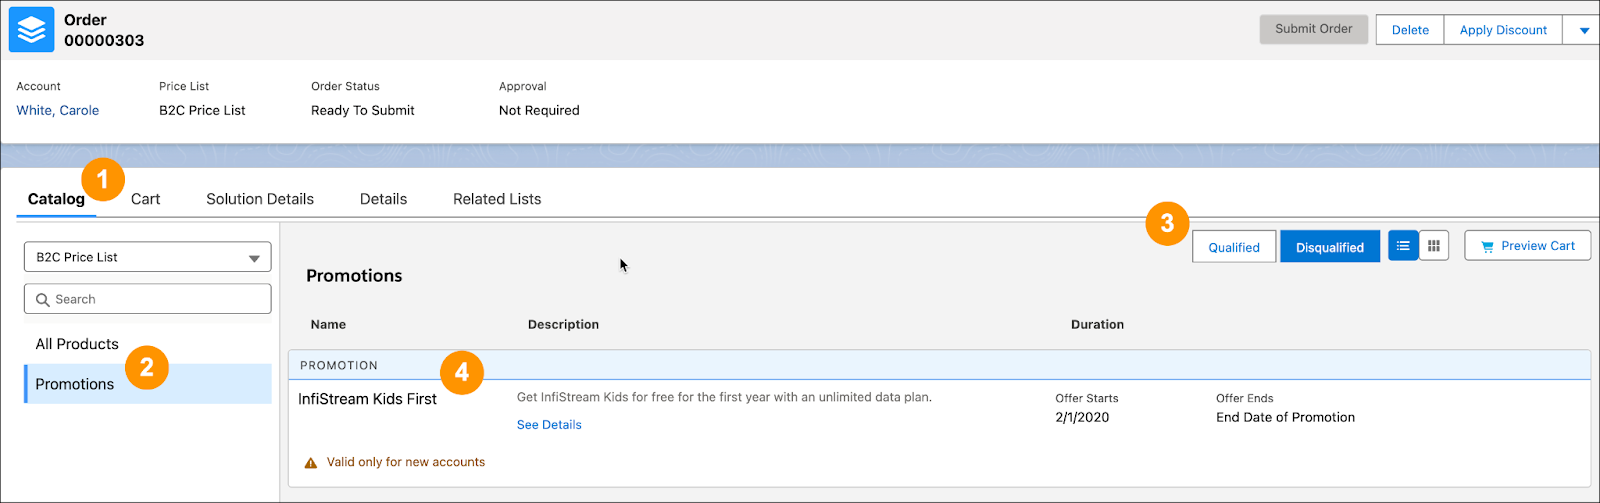Switch to list view icon
Screen dimensions: 1600x503
(1403, 246)
